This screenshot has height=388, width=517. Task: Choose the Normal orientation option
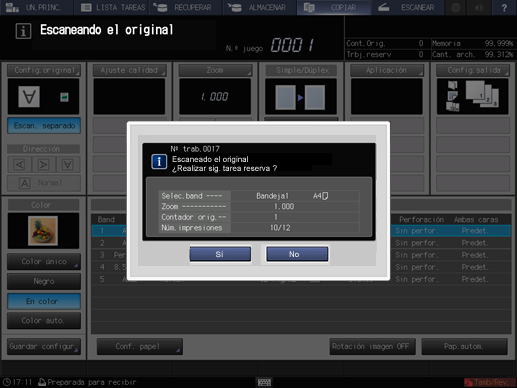[x=44, y=183]
